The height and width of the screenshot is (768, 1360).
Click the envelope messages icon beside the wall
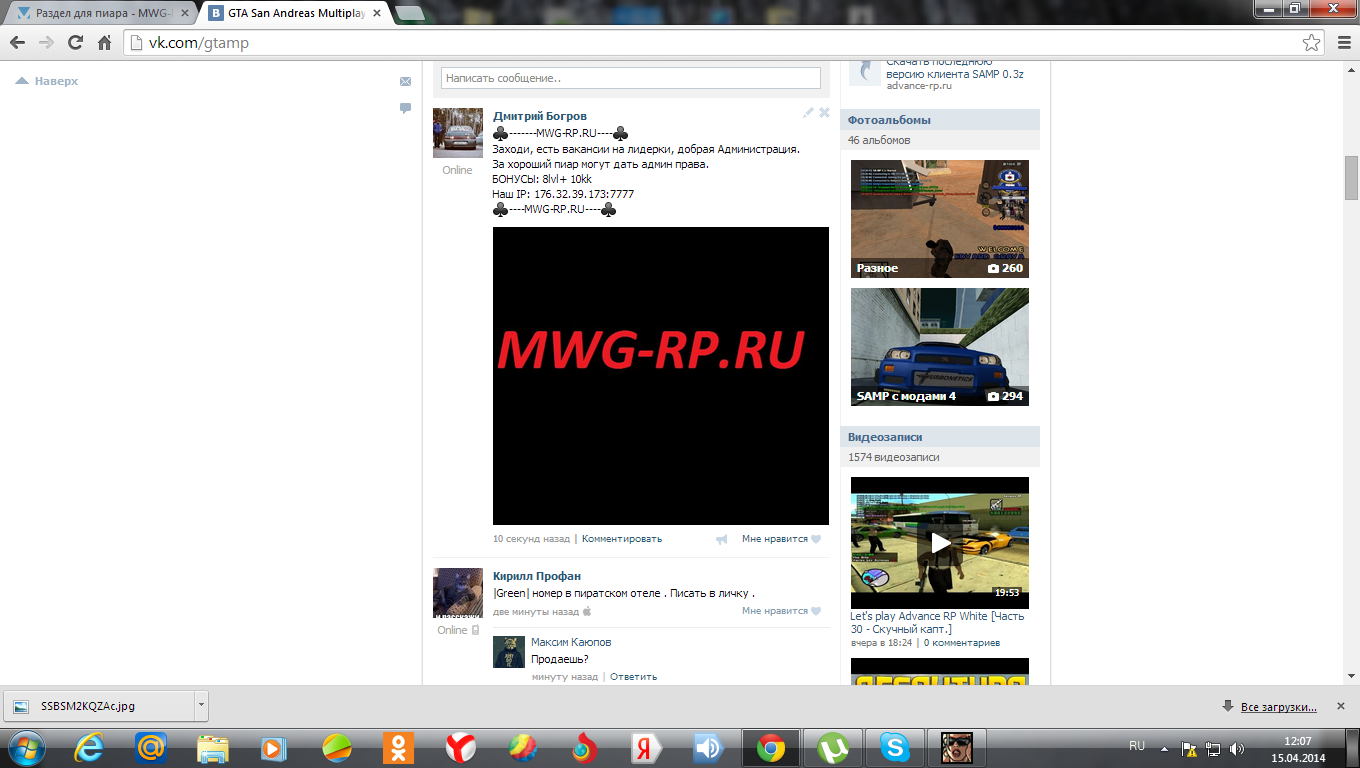405,81
